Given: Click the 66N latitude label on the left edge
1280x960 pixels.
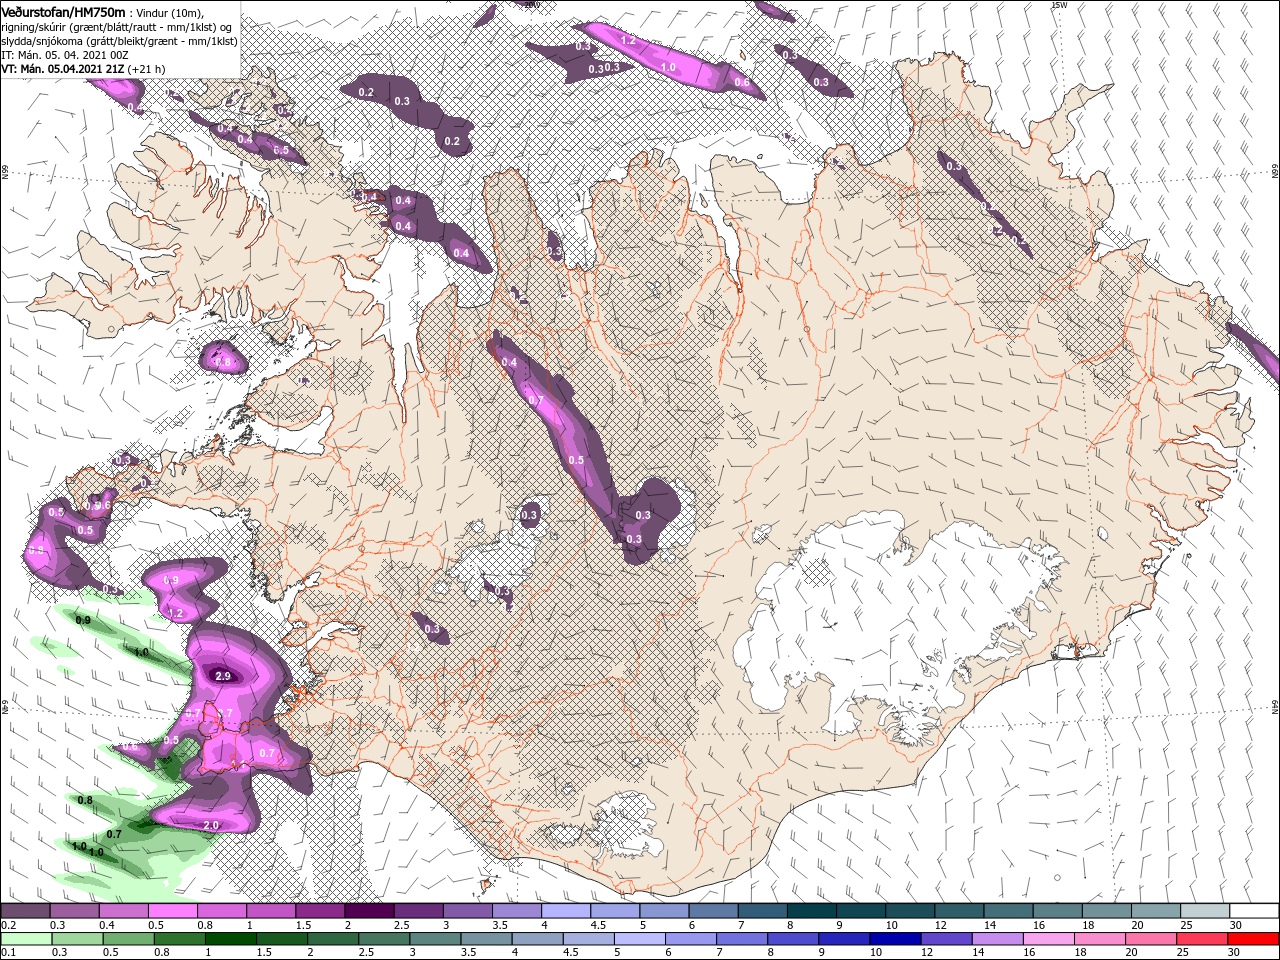Looking at the screenshot, I should [x=5, y=173].
